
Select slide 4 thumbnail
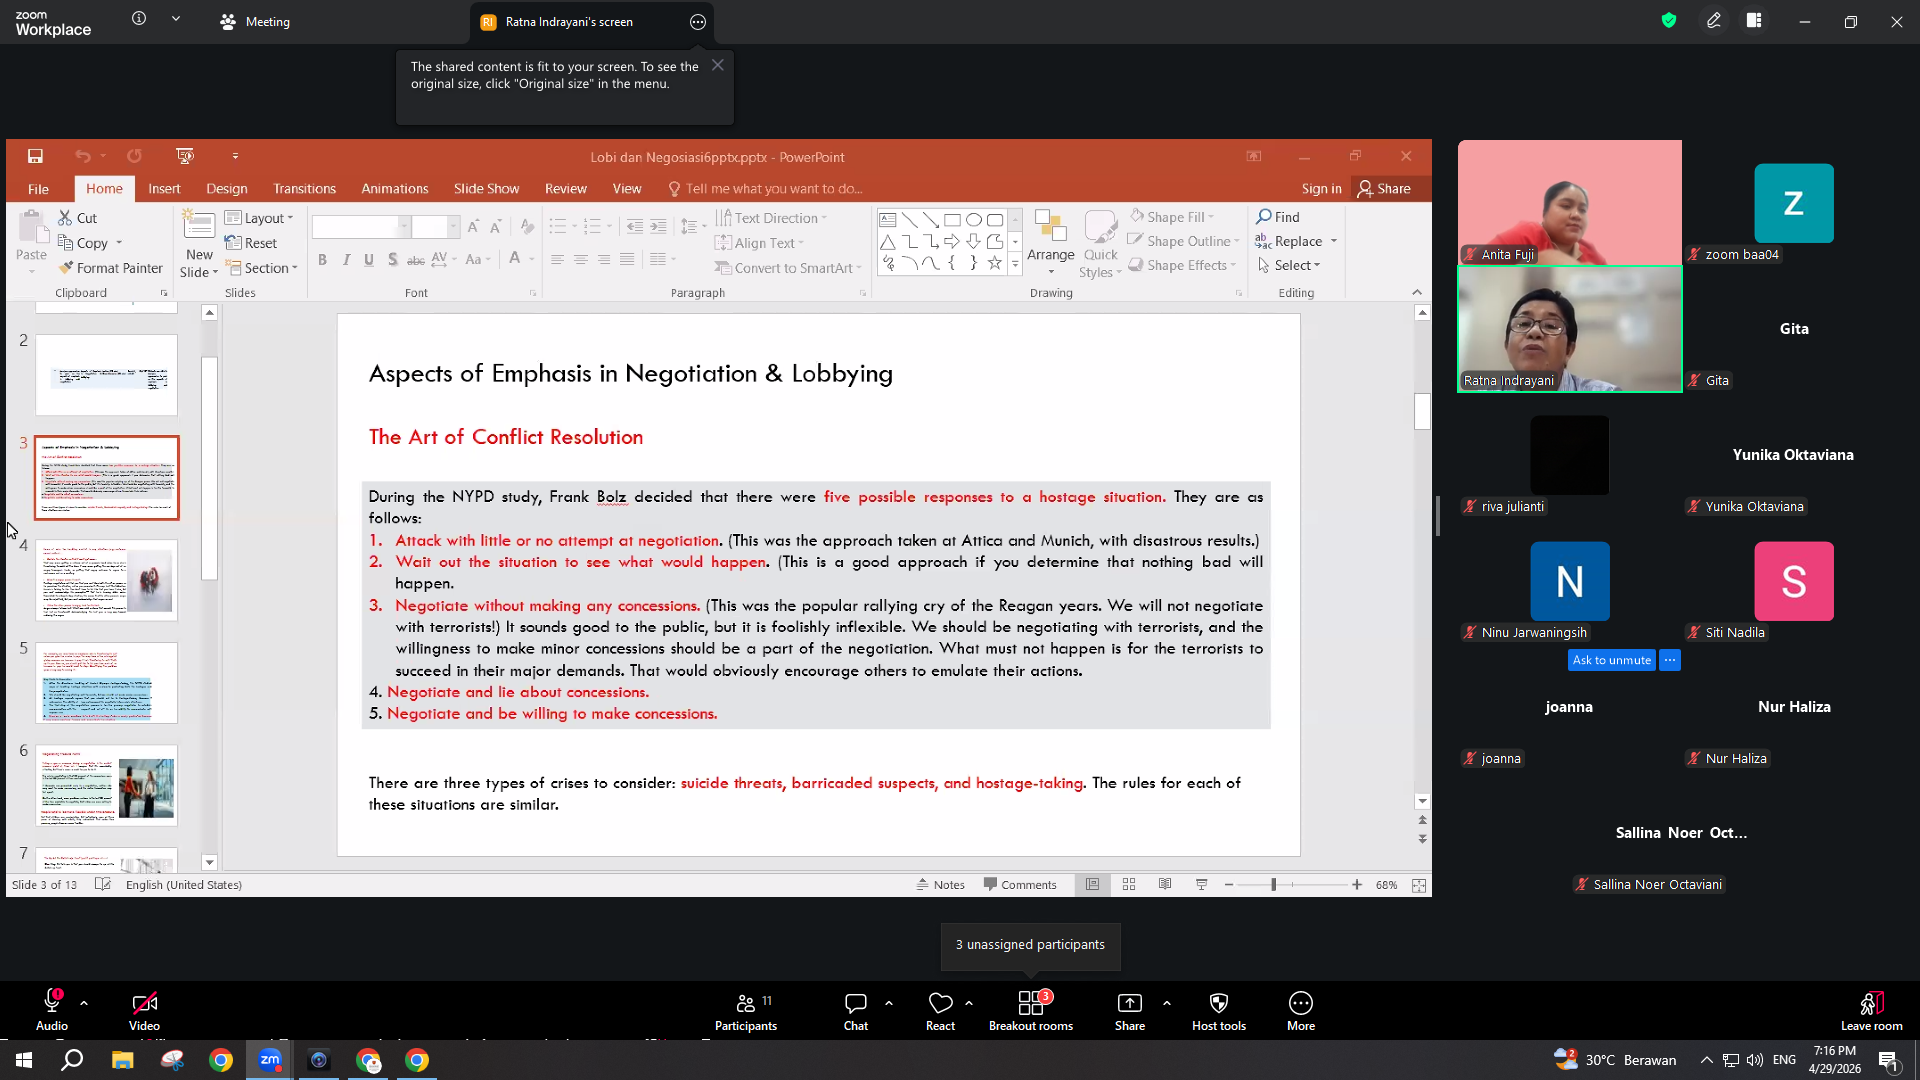click(107, 580)
